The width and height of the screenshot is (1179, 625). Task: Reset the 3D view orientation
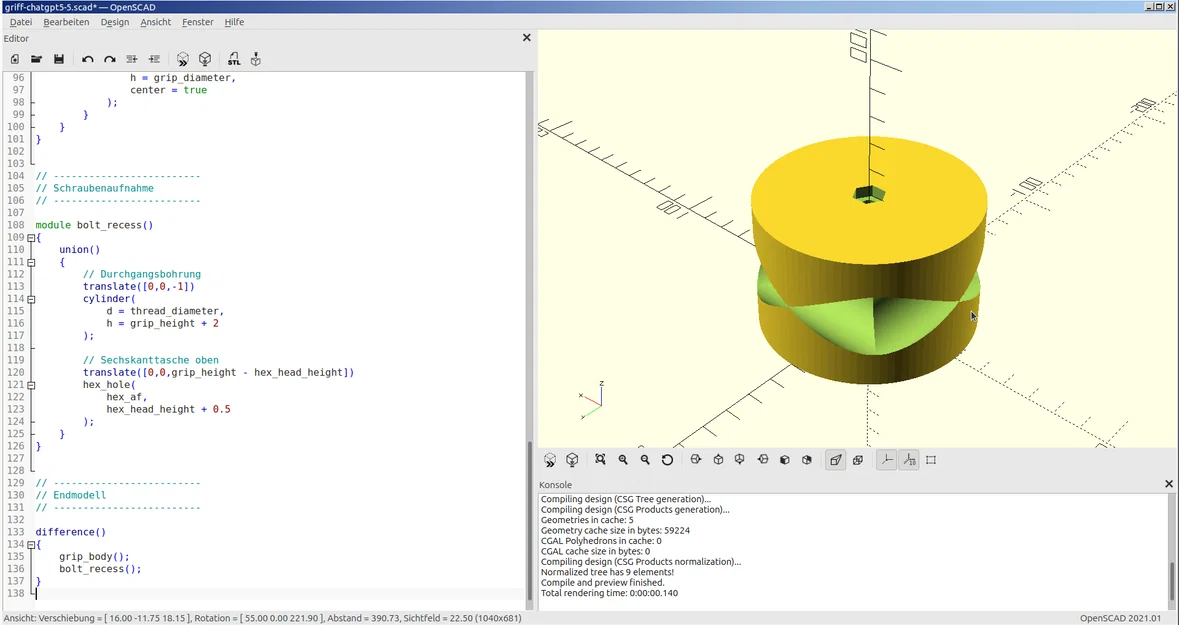tap(667, 460)
